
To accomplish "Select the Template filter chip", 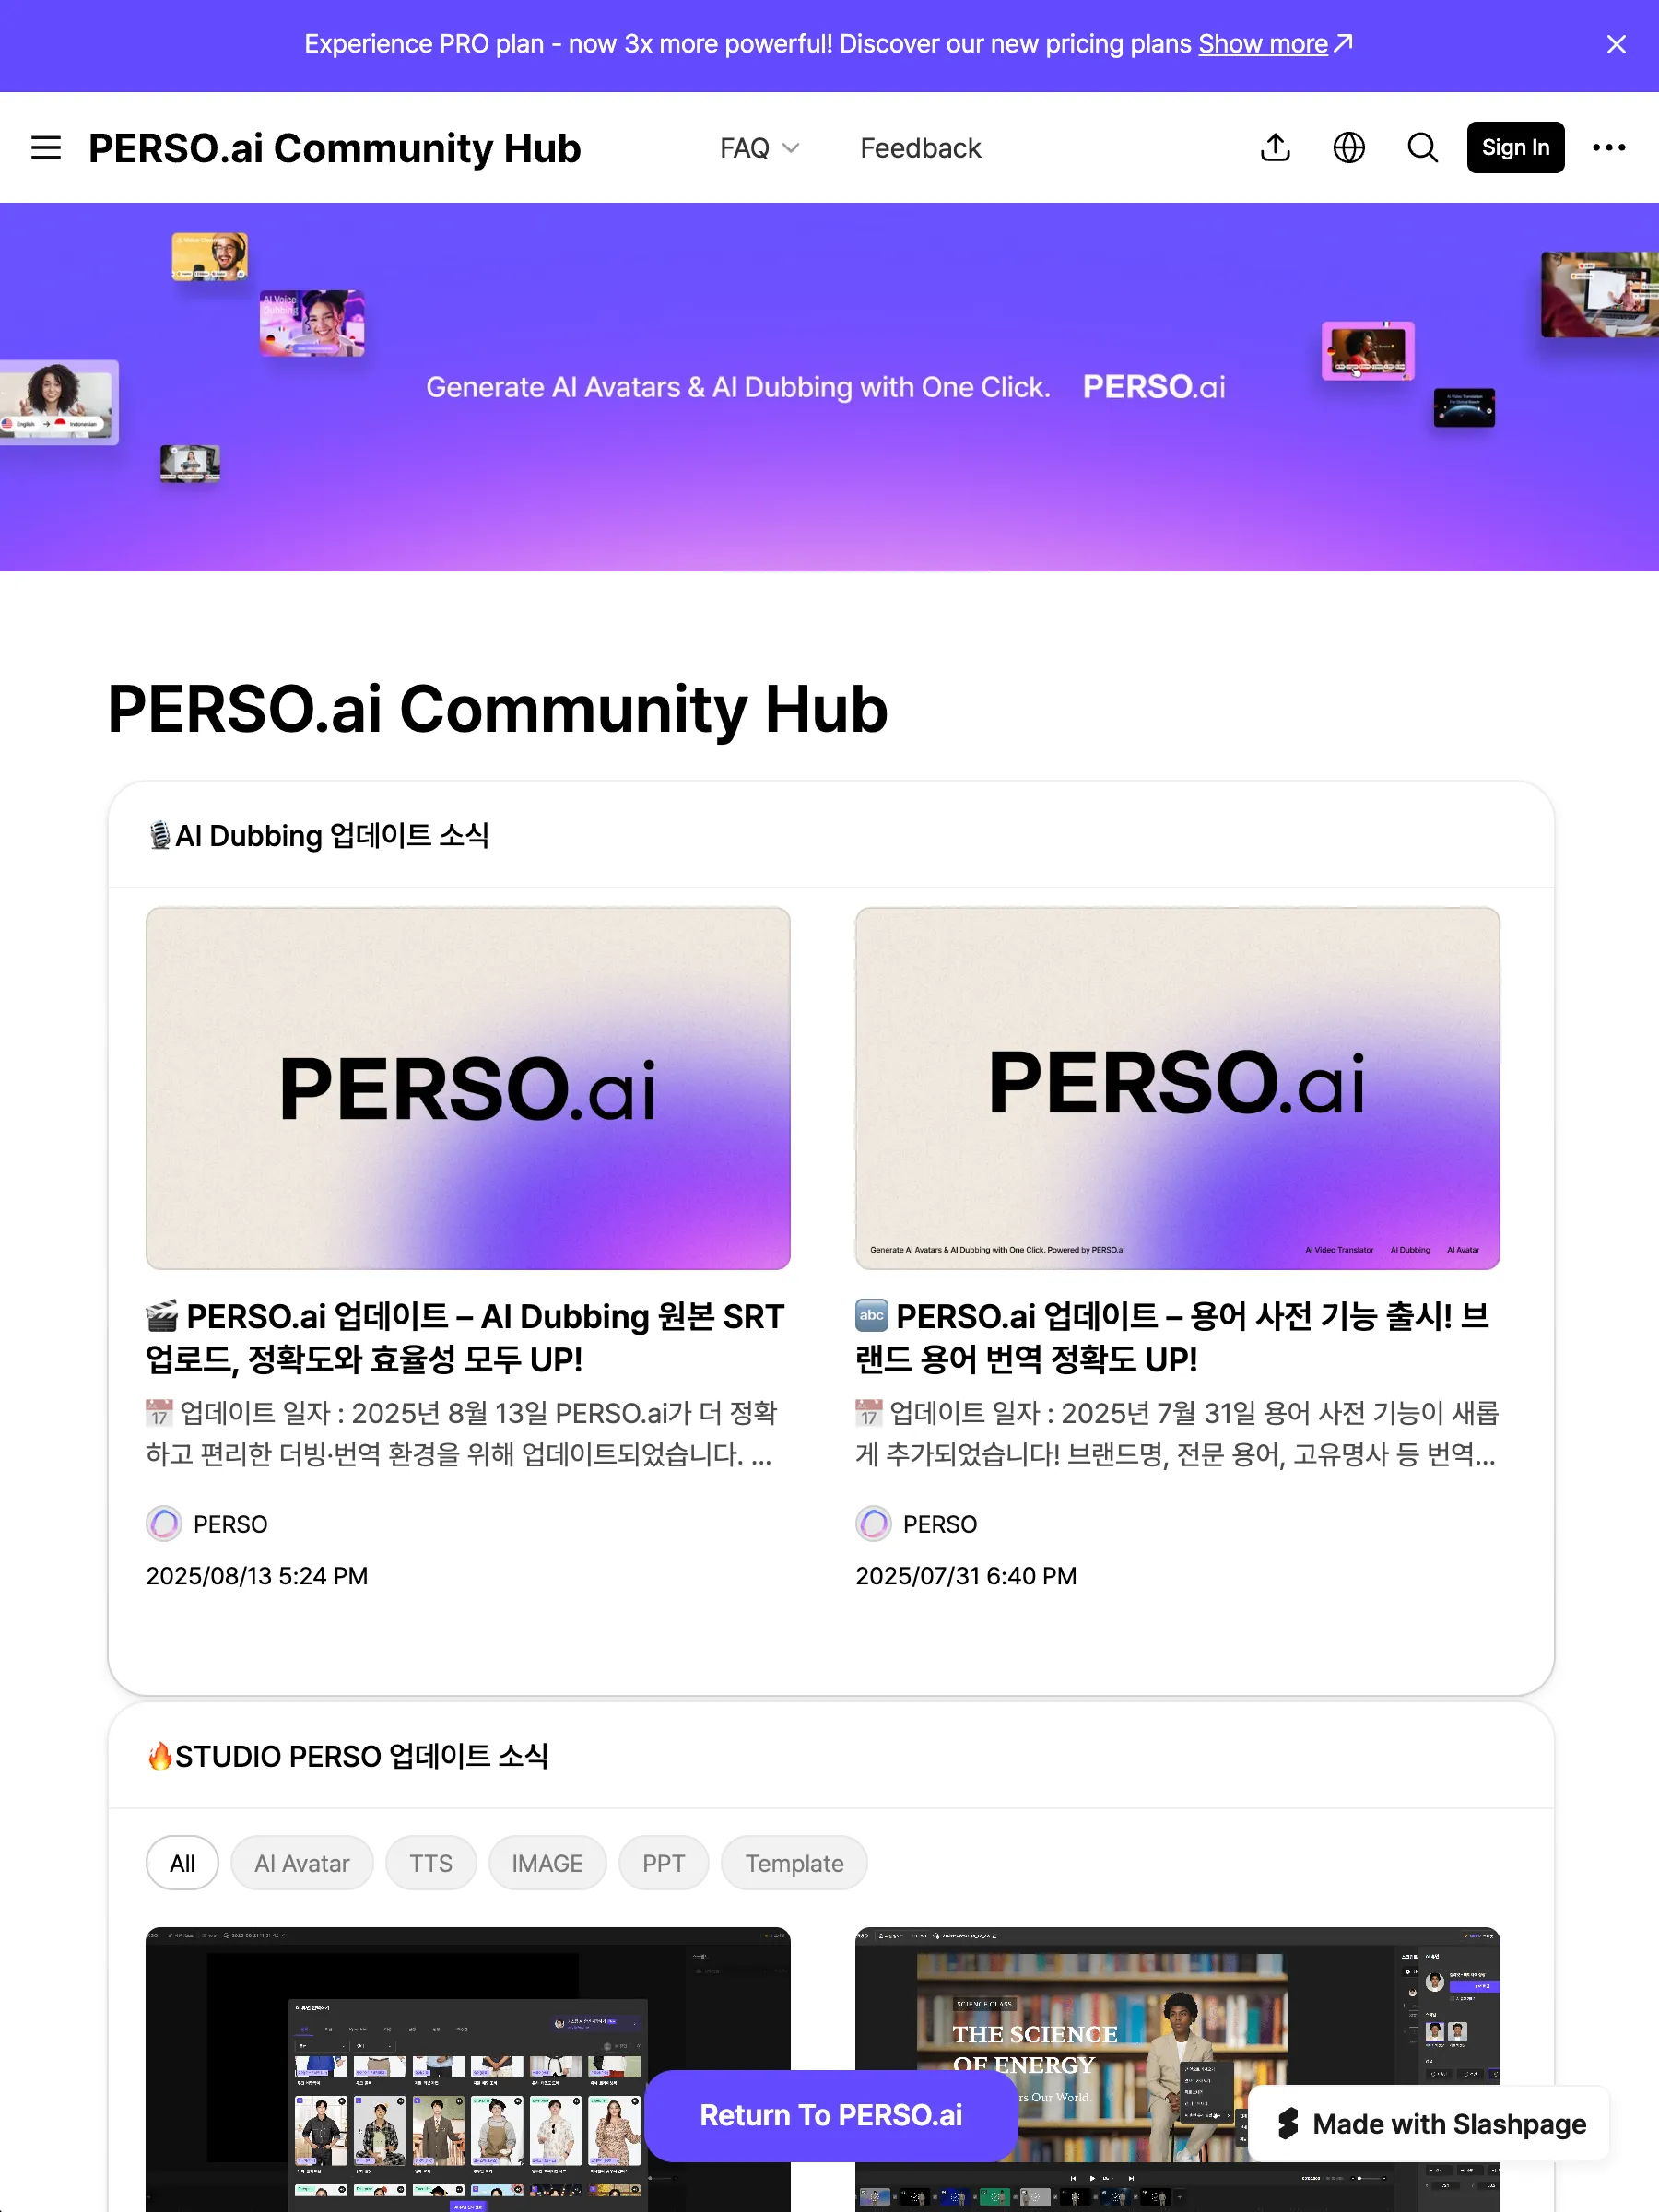I will [794, 1863].
